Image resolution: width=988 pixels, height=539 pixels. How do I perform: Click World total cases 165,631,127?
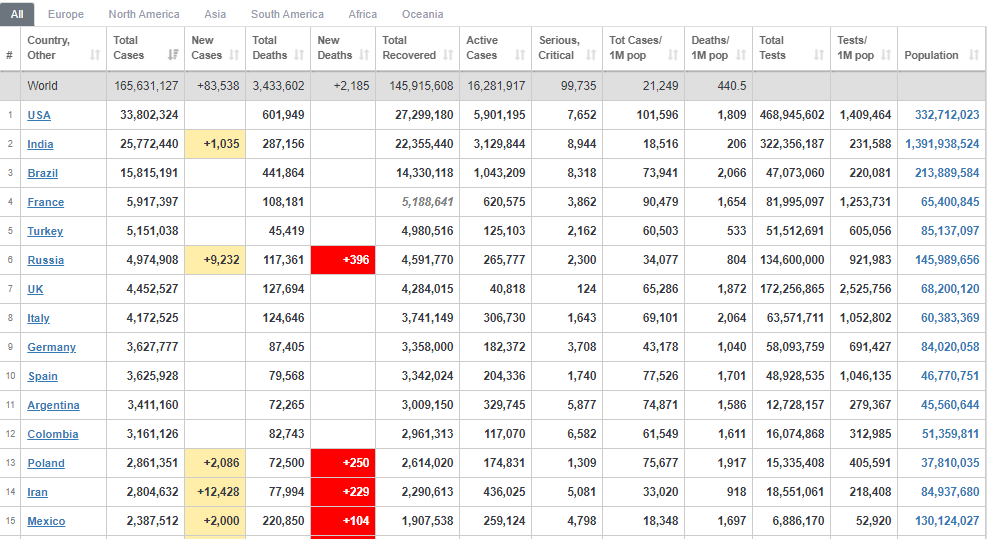pos(146,86)
